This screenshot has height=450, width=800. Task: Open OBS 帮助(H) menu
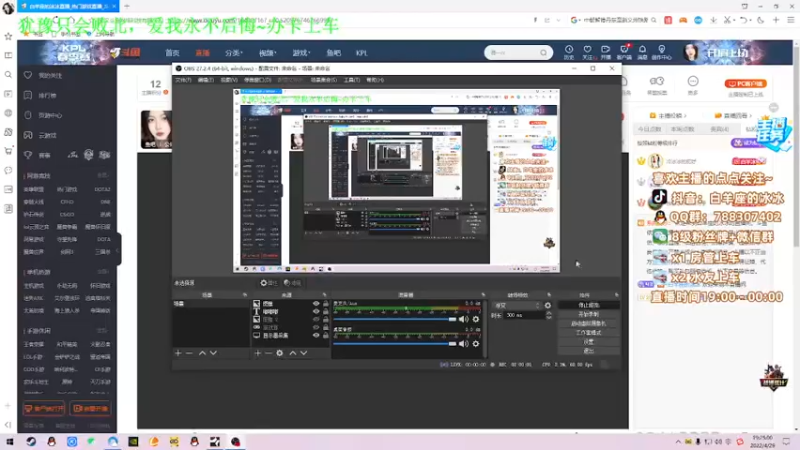(375, 80)
